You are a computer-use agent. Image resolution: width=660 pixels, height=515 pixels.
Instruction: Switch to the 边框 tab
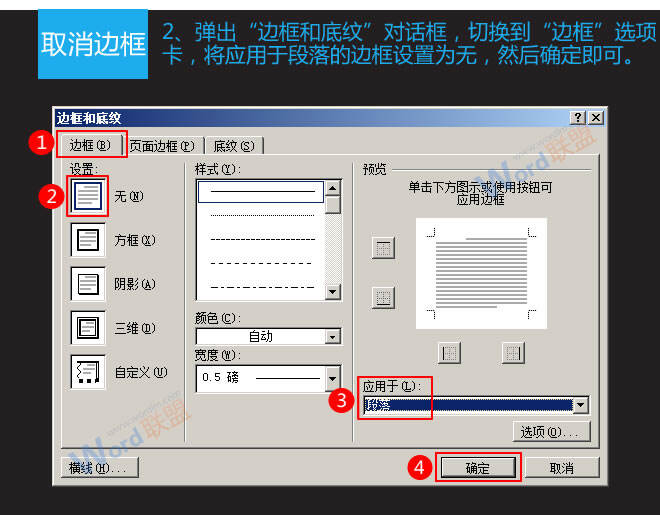pyautogui.click(x=90, y=146)
